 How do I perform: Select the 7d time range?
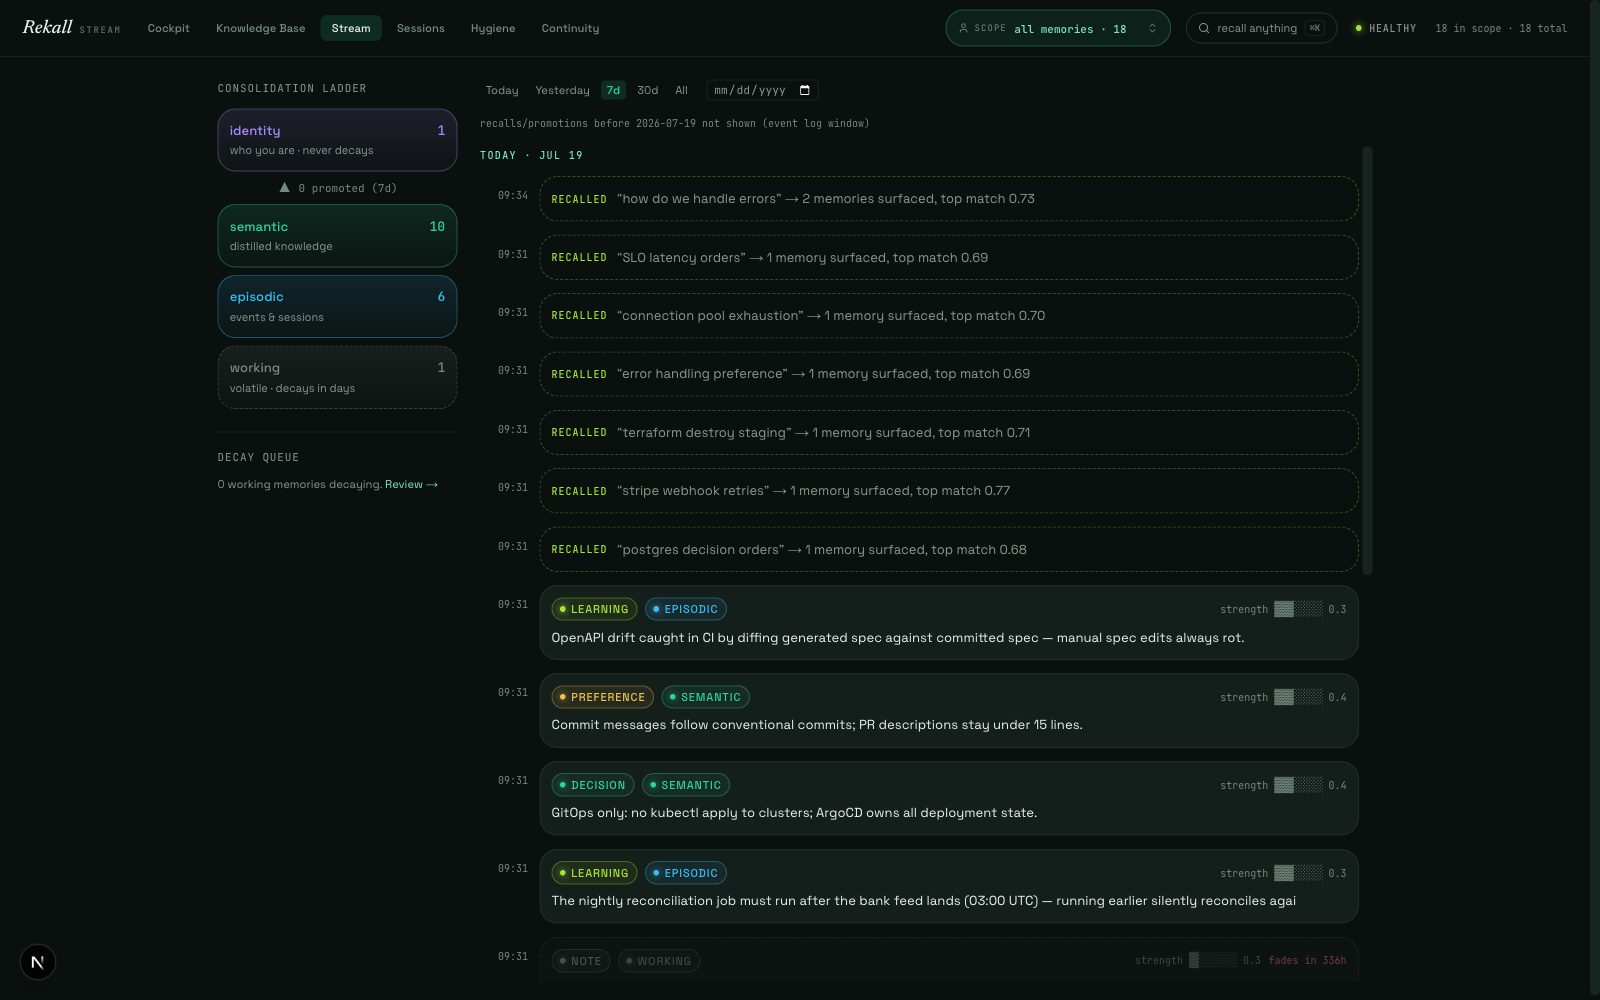613,90
